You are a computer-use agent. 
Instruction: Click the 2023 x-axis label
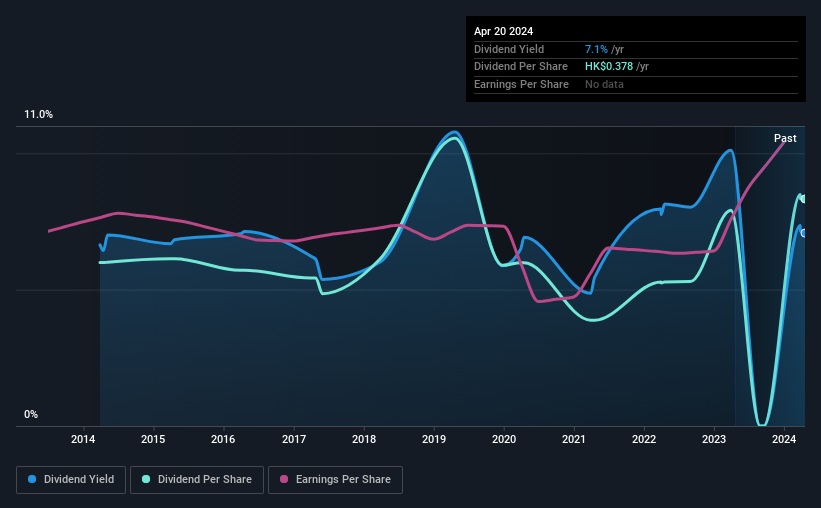pyautogui.click(x=714, y=439)
